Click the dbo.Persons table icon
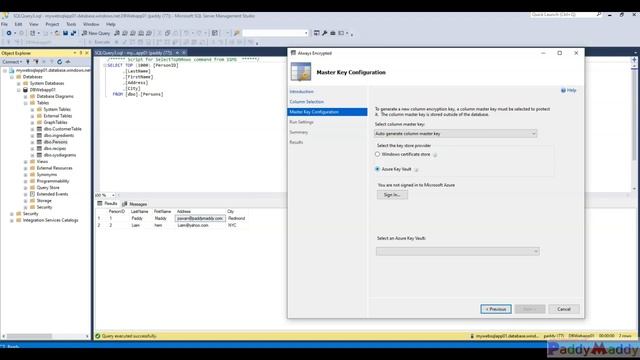Viewport: 640px width, 360px height. pos(39,142)
